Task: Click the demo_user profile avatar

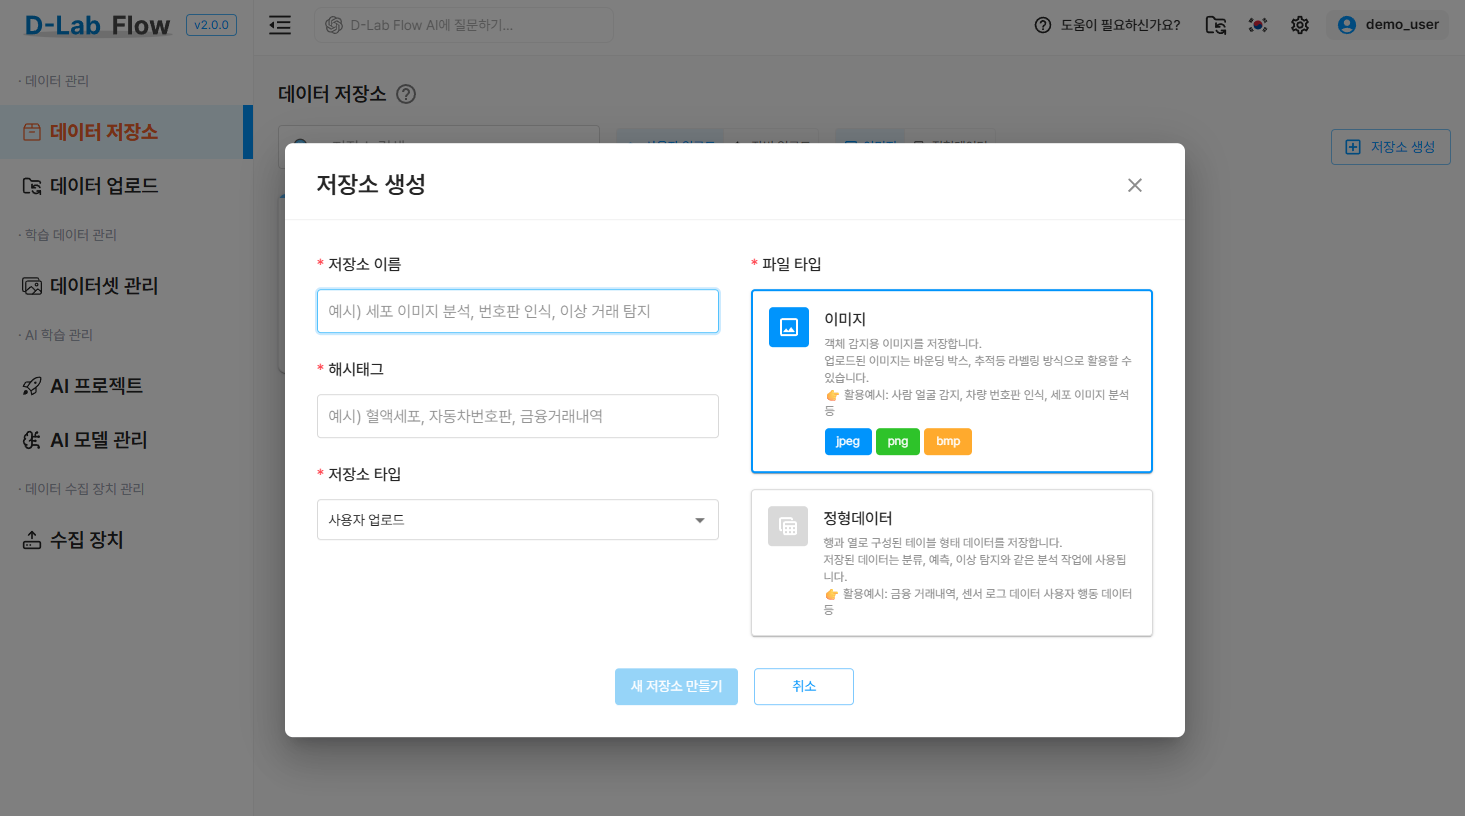Action: [x=1347, y=25]
